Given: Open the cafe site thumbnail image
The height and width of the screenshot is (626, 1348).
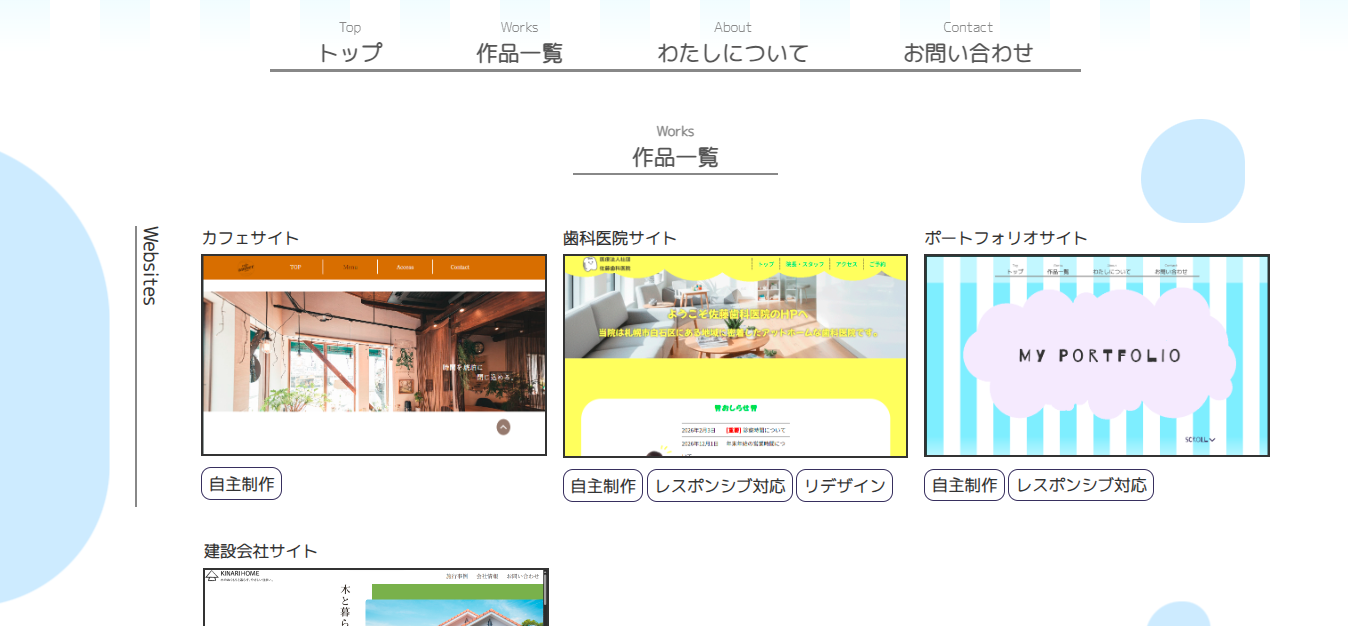Looking at the screenshot, I should pos(373,355).
